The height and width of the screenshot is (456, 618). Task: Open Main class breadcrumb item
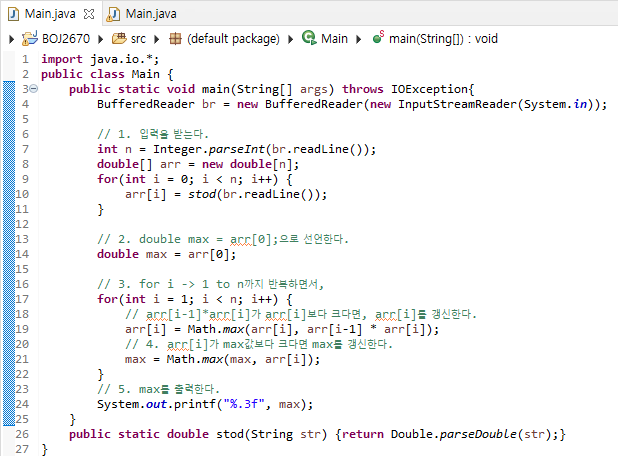tap(334, 39)
